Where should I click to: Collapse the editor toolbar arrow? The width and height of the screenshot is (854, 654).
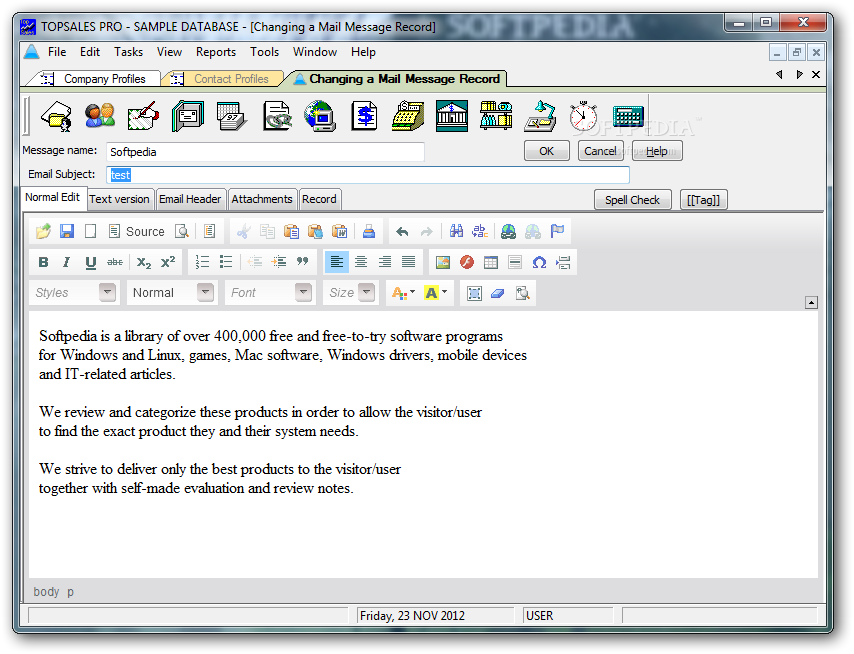[811, 303]
